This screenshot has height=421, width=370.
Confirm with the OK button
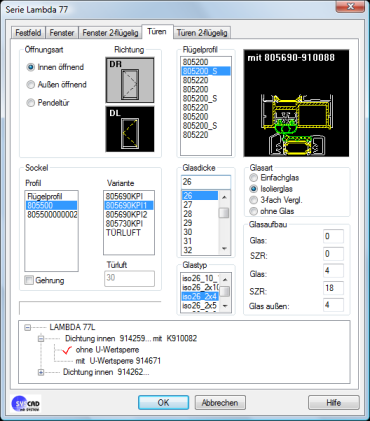coord(163,403)
